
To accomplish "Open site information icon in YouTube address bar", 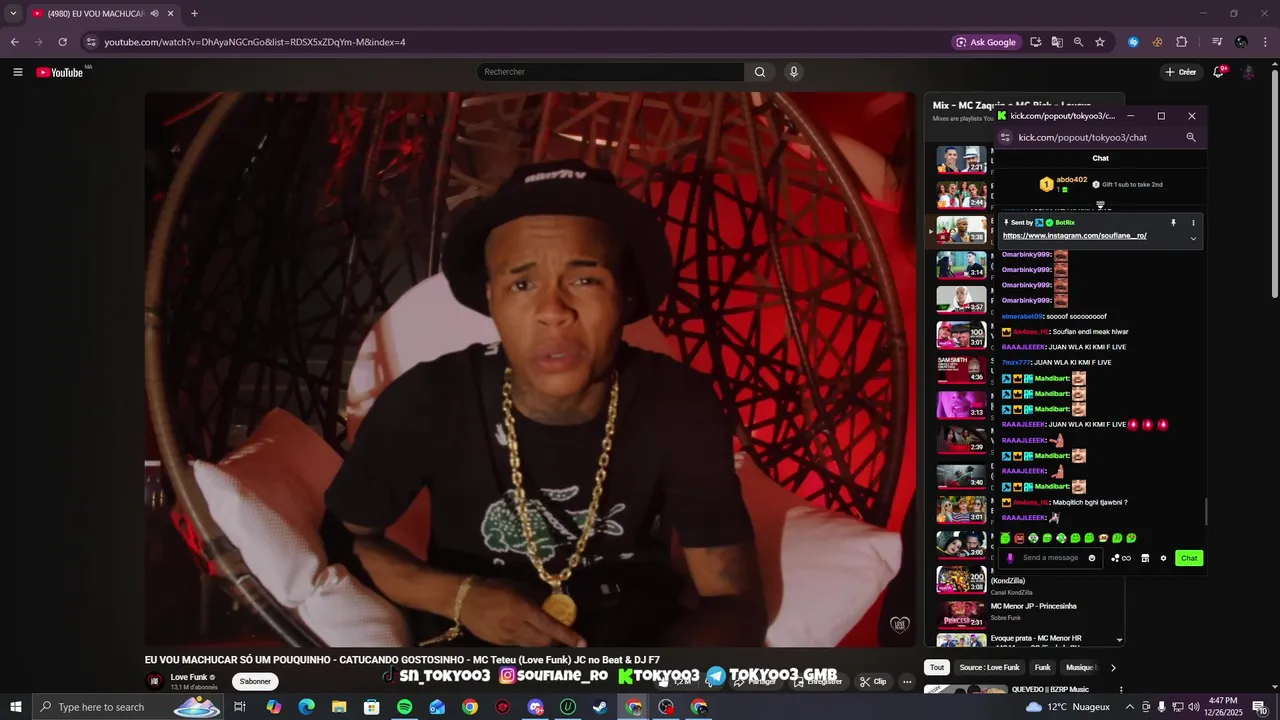I will point(91,42).
